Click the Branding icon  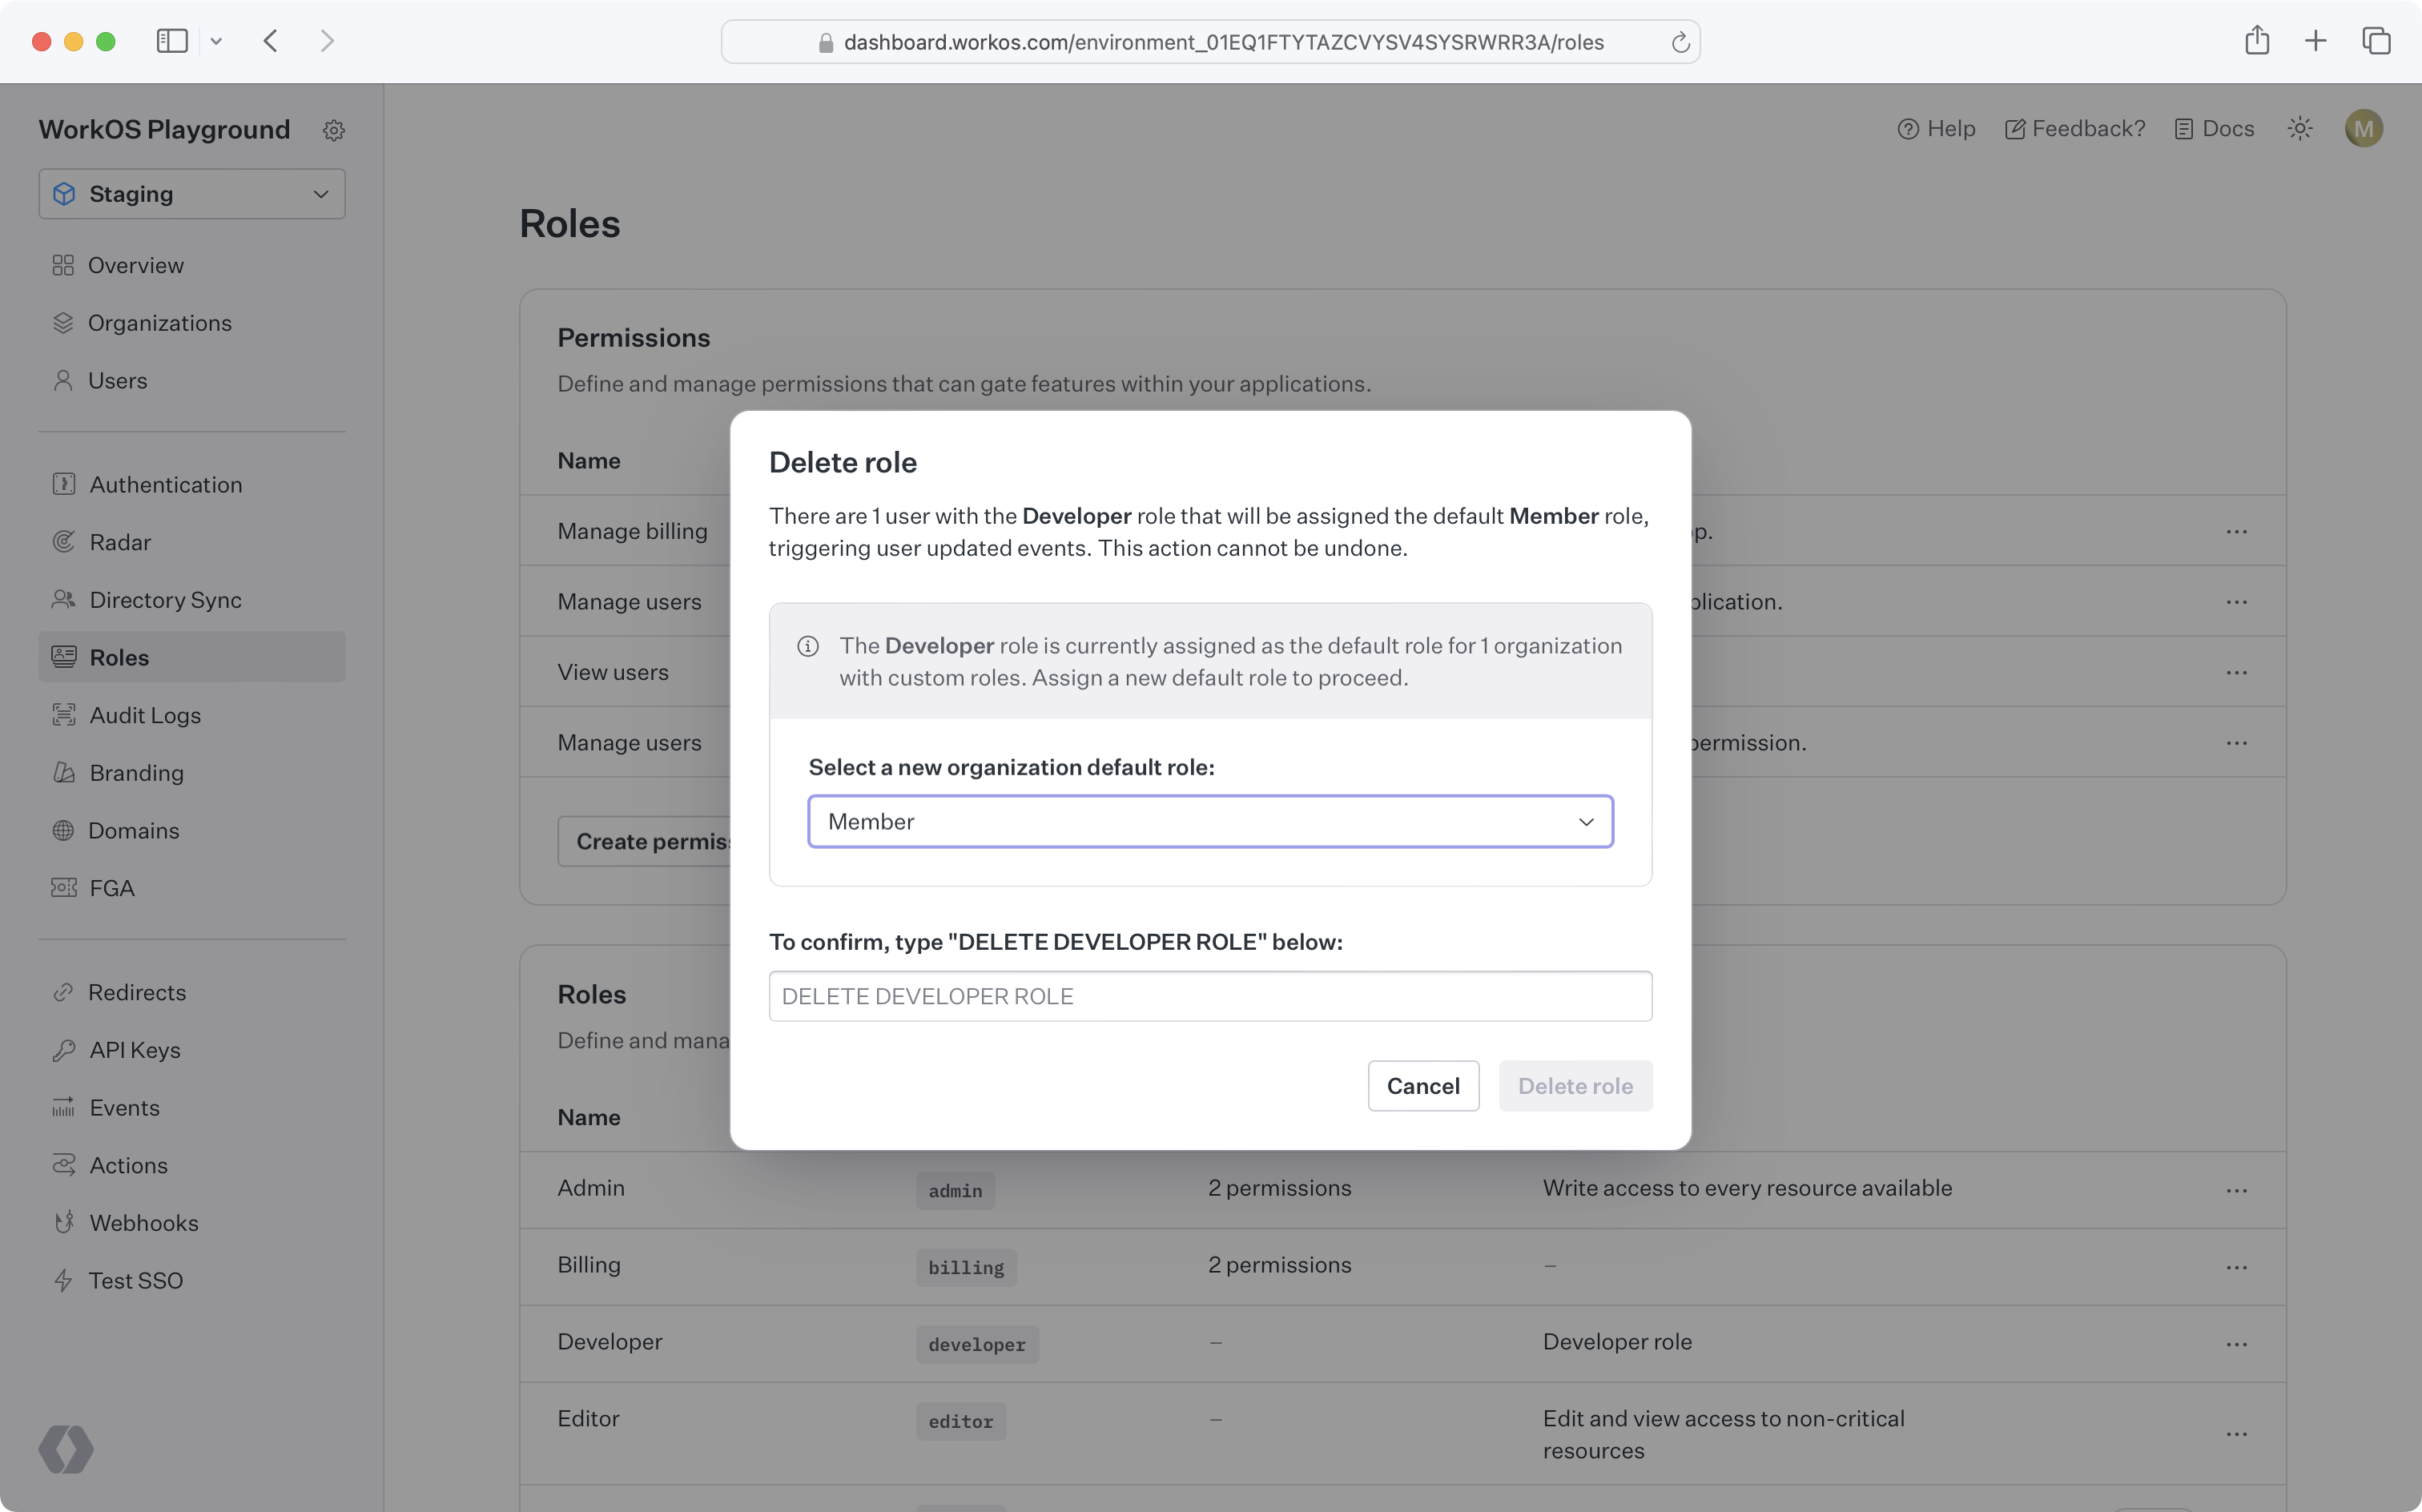(x=64, y=772)
